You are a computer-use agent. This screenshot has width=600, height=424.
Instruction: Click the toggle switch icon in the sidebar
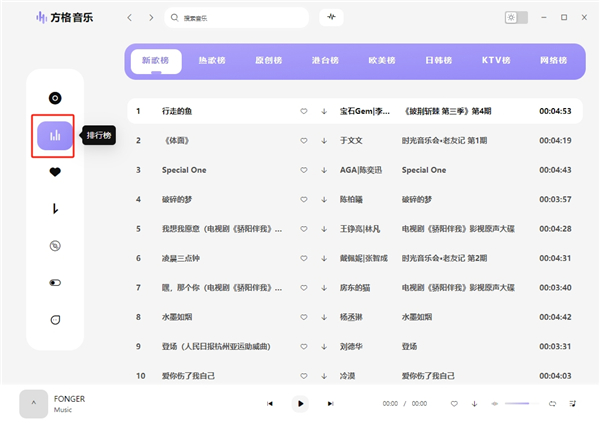(x=55, y=283)
